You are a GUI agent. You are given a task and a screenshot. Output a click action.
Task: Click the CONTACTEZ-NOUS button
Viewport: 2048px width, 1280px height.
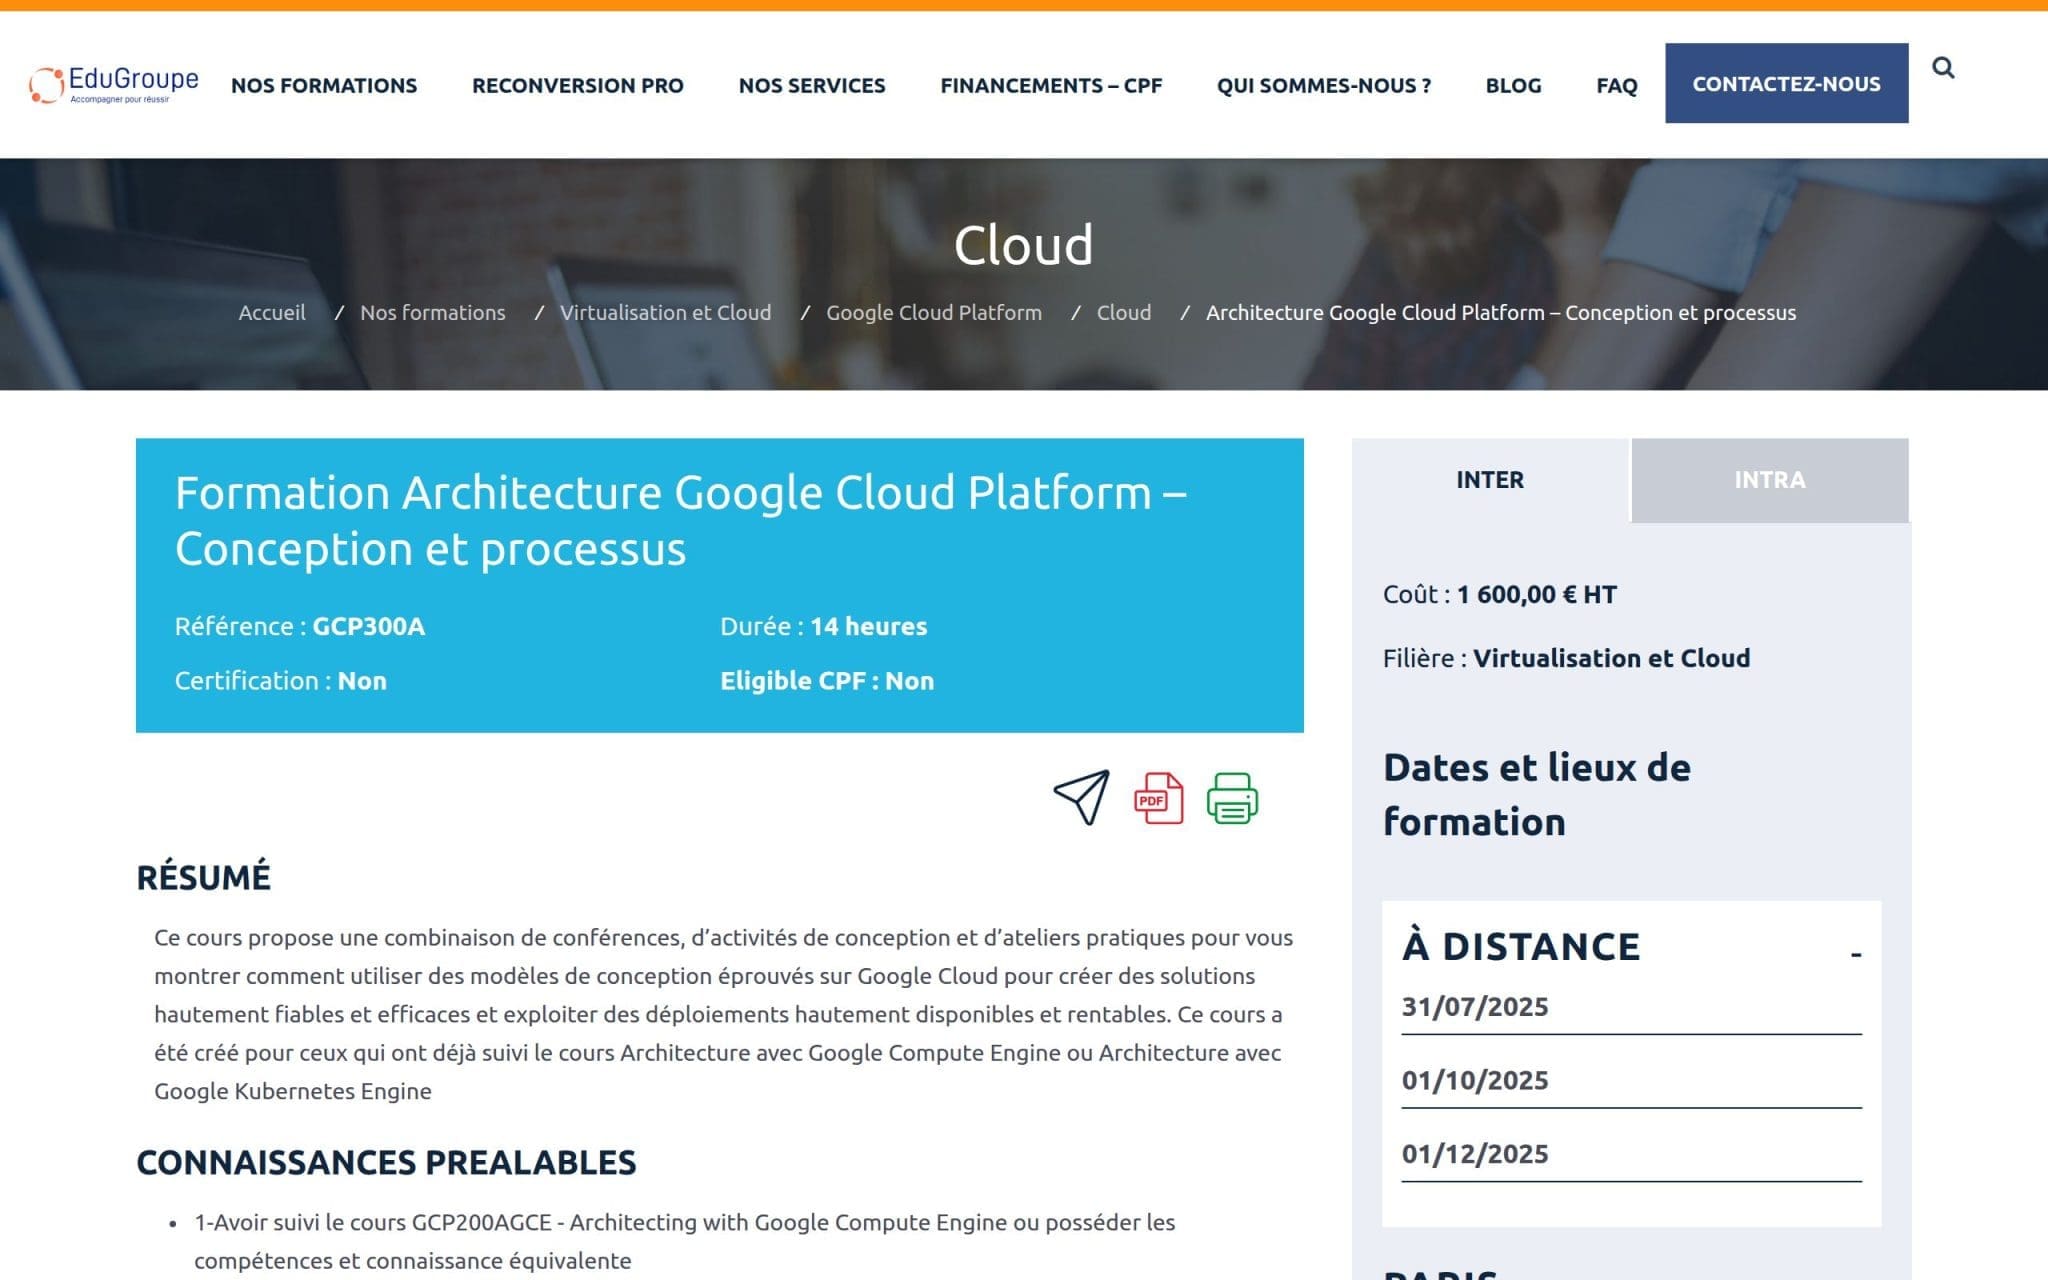[1786, 85]
